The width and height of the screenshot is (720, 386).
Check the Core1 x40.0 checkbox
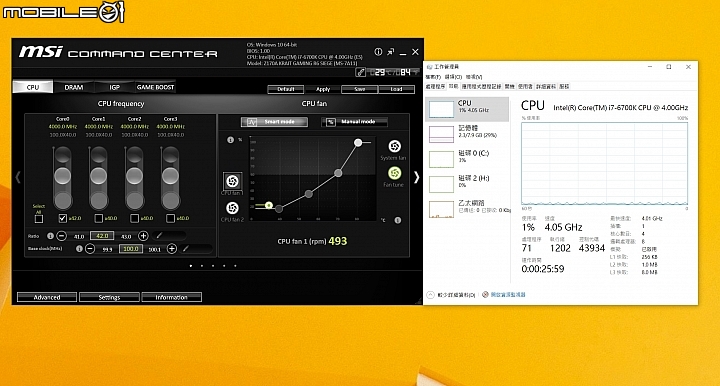(98, 218)
